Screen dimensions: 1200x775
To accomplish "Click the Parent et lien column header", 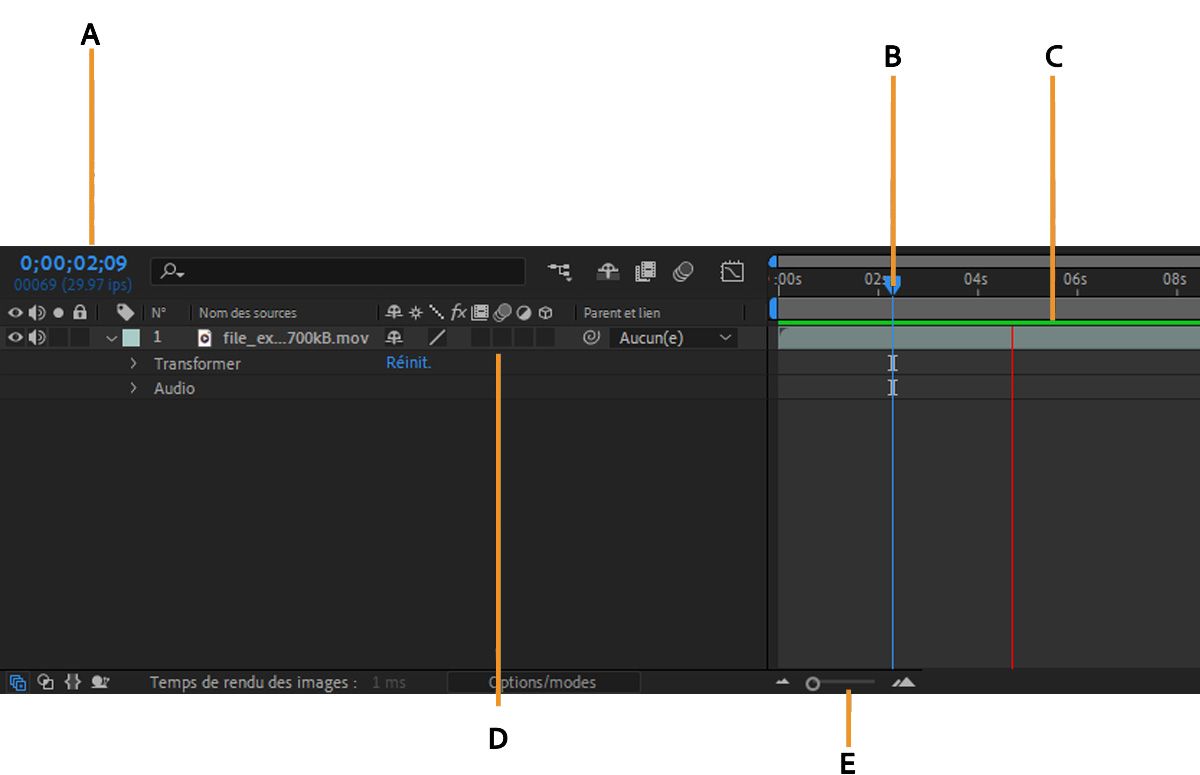I will (x=622, y=313).
